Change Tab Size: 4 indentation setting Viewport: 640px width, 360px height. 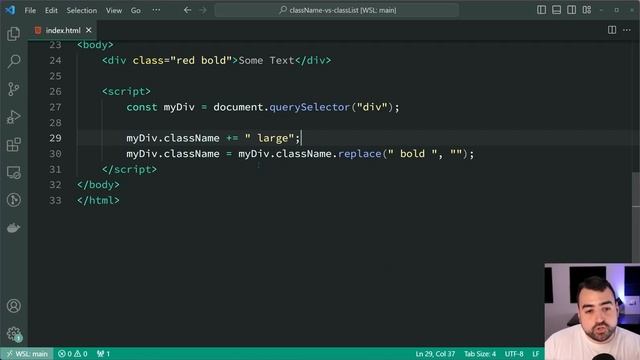480,353
